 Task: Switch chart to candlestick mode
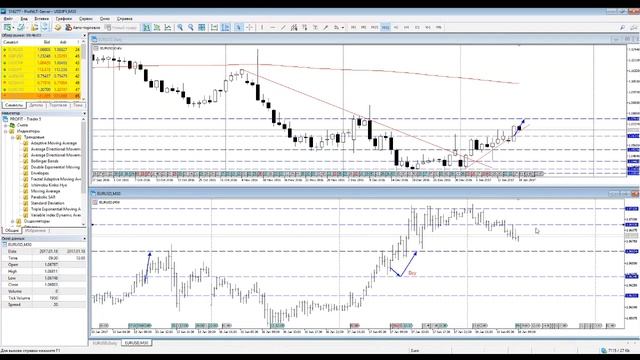pyautogui.click(x=157, y=27)
